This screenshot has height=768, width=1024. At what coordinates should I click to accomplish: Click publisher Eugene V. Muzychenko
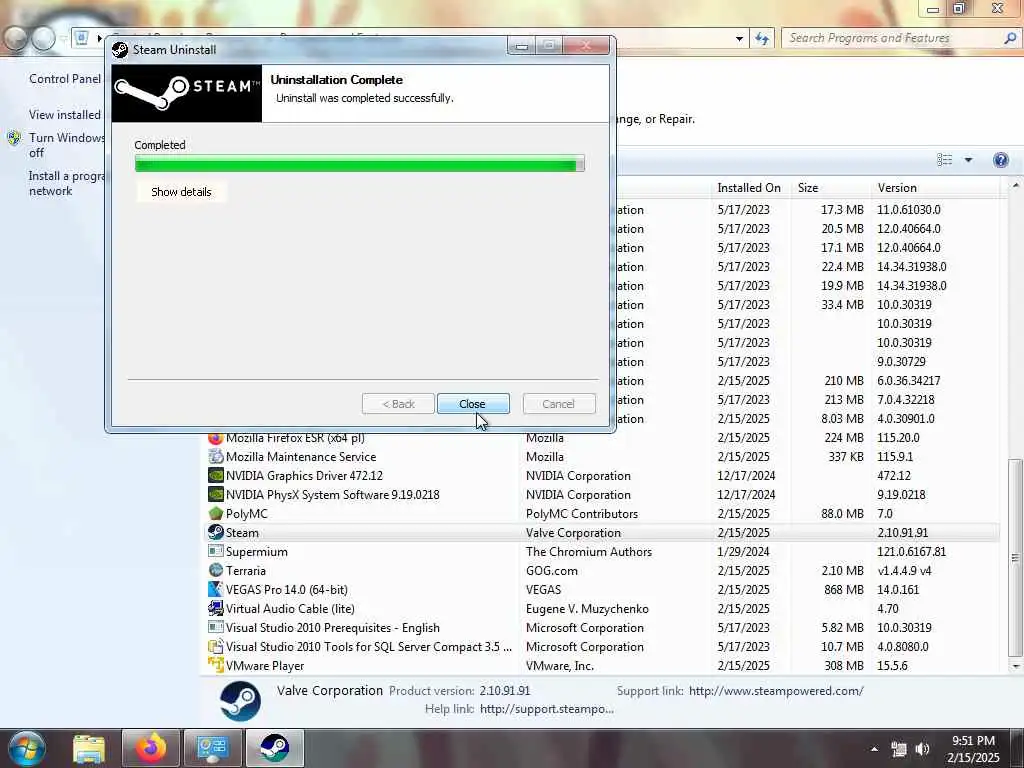[587, 609]
